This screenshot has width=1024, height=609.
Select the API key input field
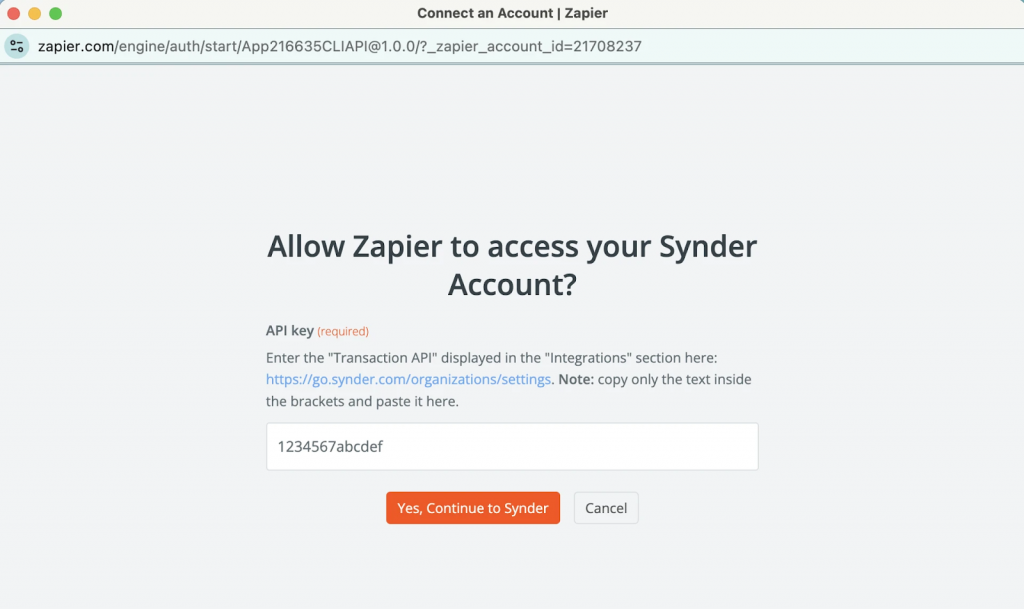[x=511, y=446]
